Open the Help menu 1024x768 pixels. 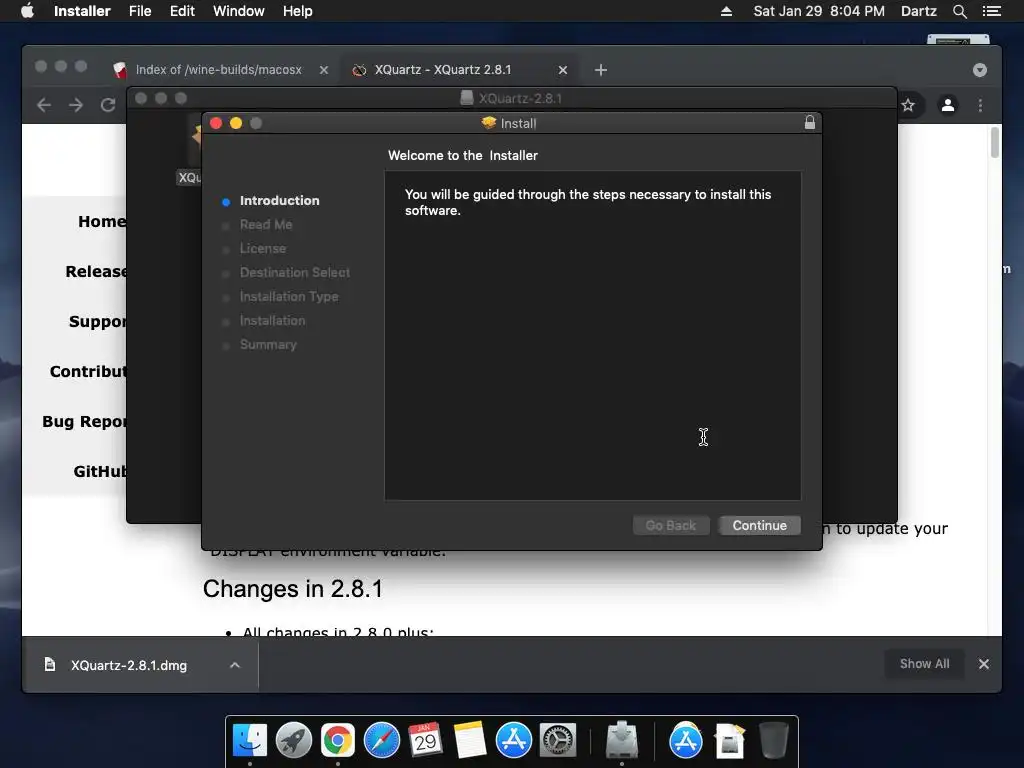pyautogui.click(x=297, y=11)
